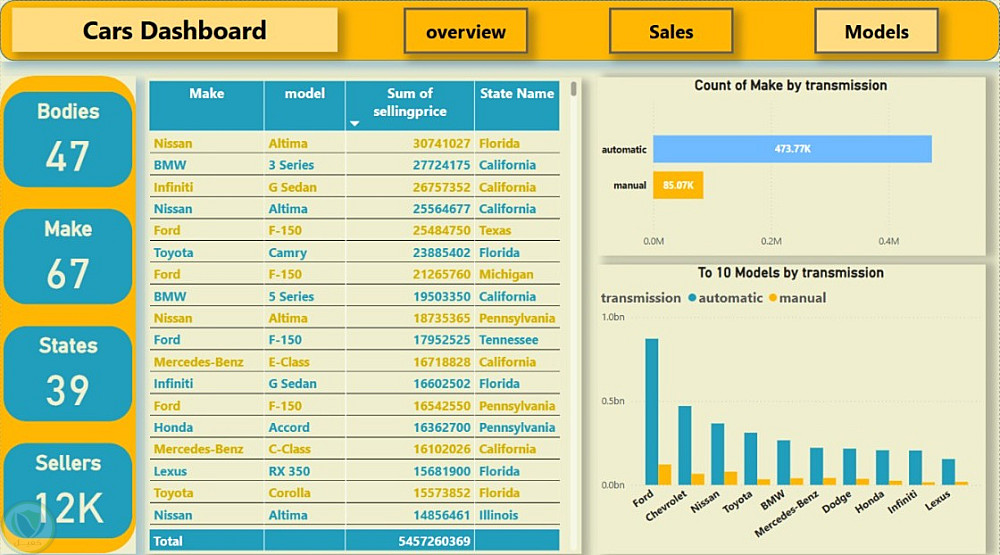Click the table's vertical scrollbar
The width and height of the screenshot is (1000, 555).
tap(574, 89)
